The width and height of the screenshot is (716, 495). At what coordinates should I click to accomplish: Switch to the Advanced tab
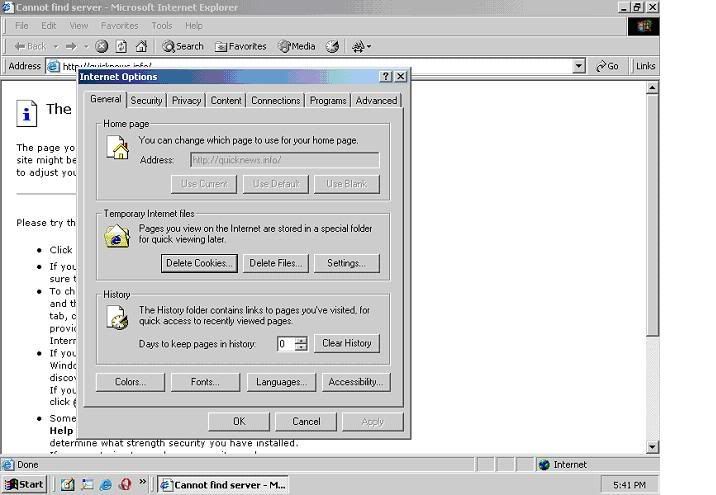tap(376, 100)
